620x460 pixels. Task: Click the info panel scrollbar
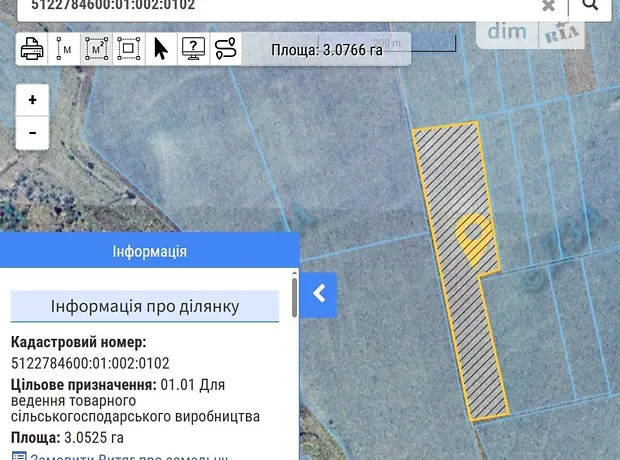[294, 300]
